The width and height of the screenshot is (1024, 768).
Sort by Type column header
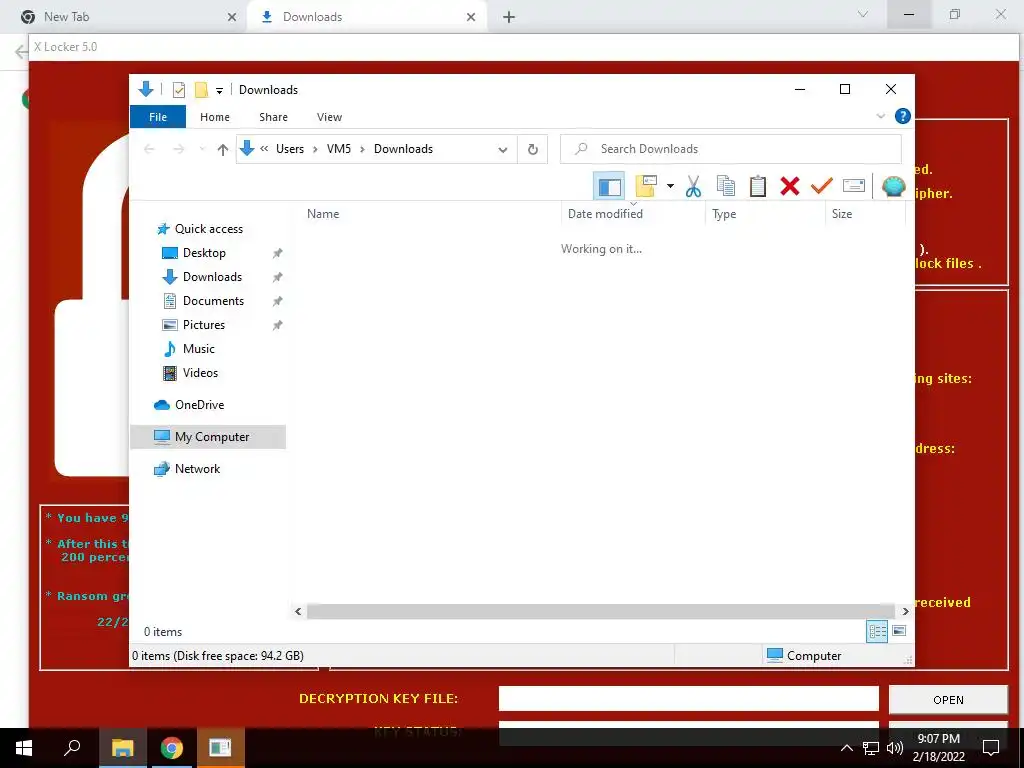[x=765, y=214]
